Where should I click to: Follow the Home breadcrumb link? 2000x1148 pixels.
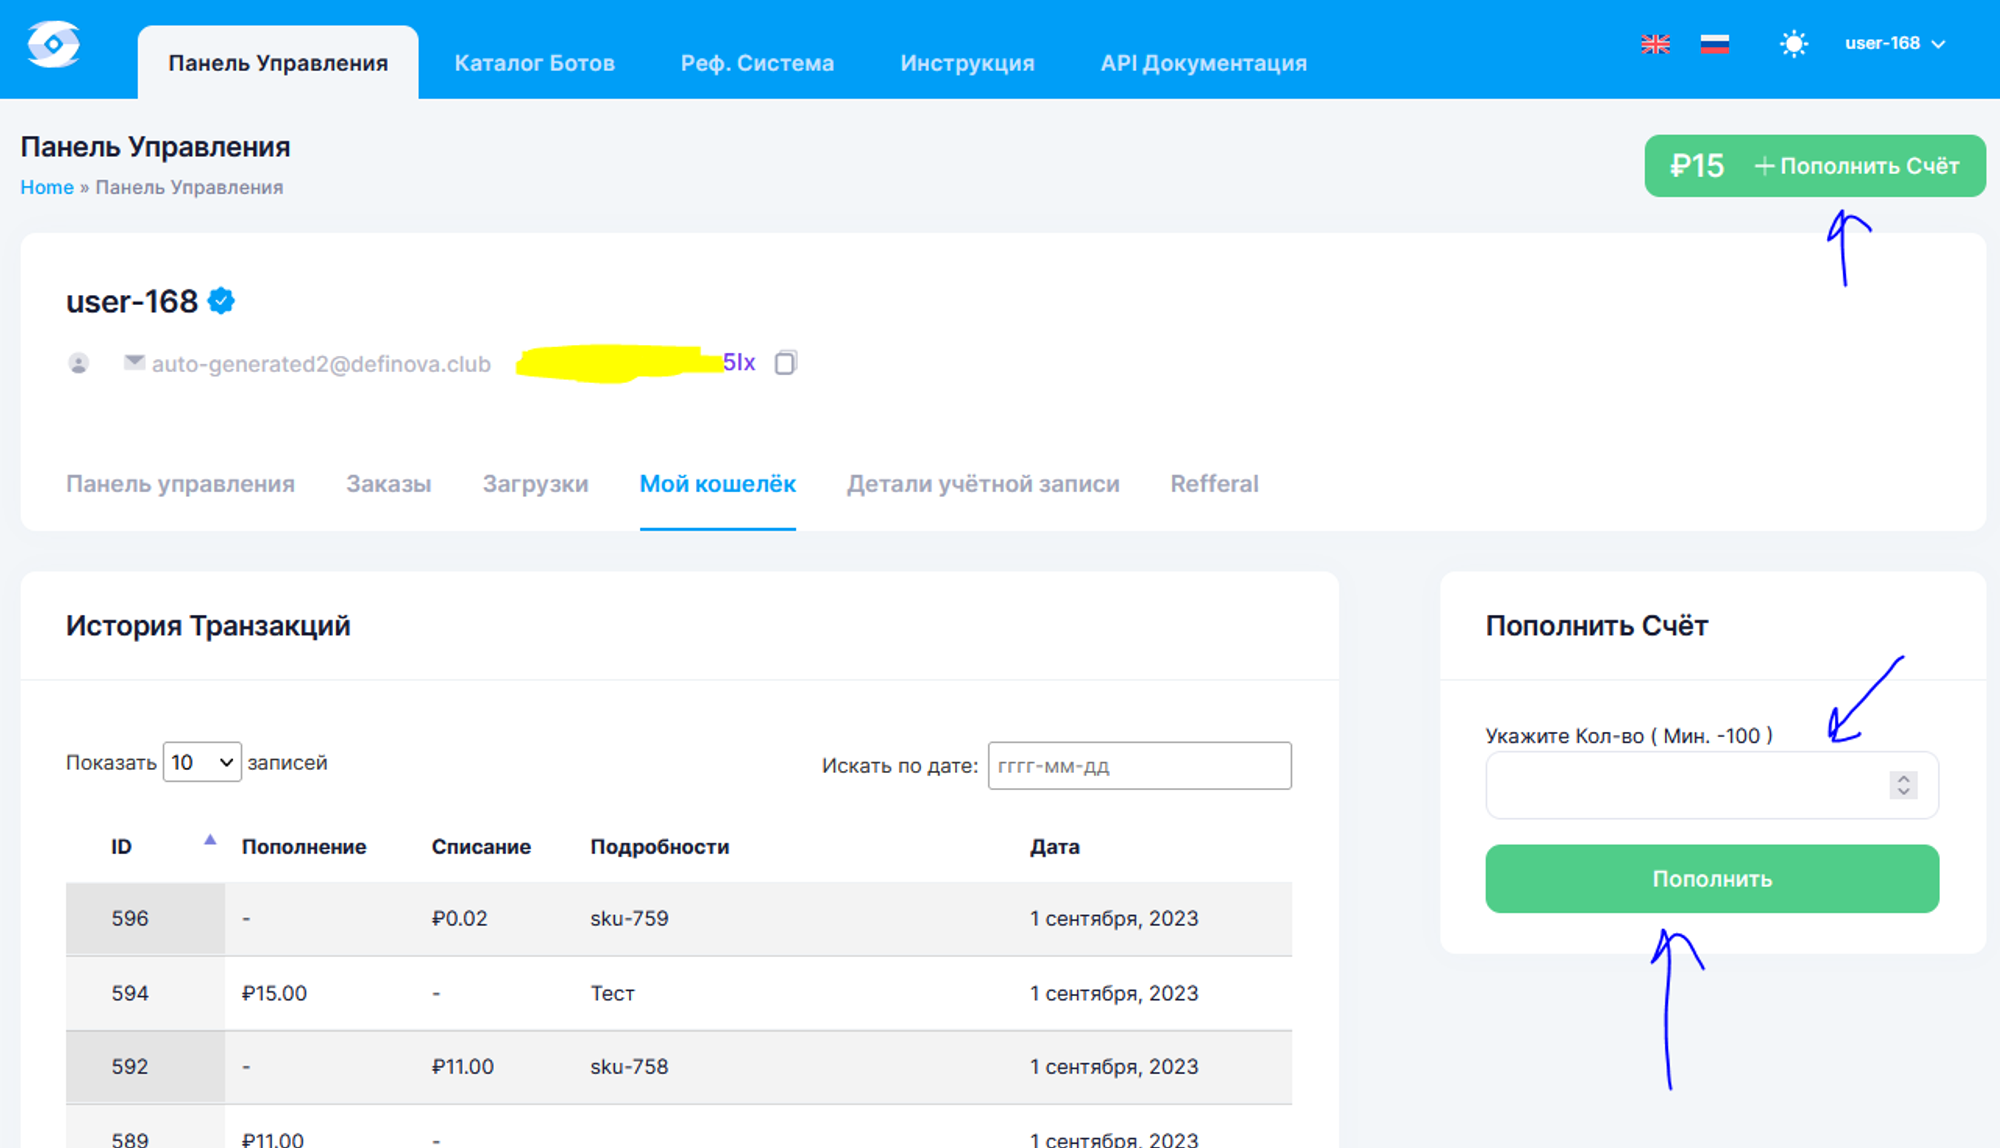click(47, 188)
